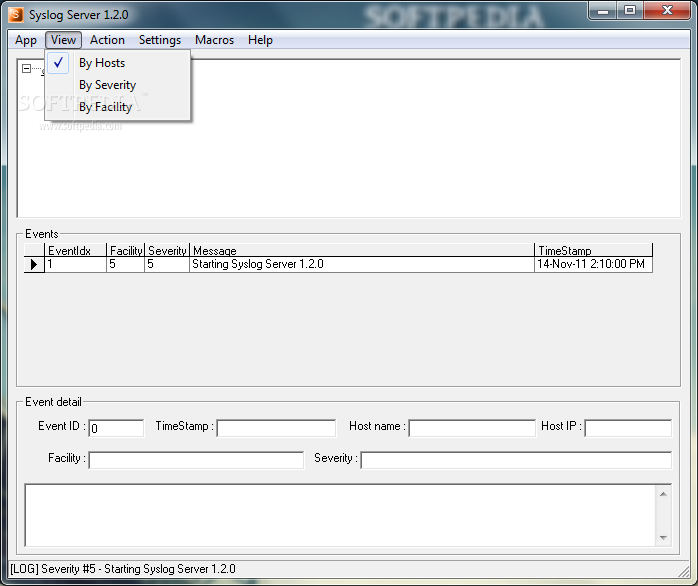Maximize the Syslog Server window

(630, 11)
